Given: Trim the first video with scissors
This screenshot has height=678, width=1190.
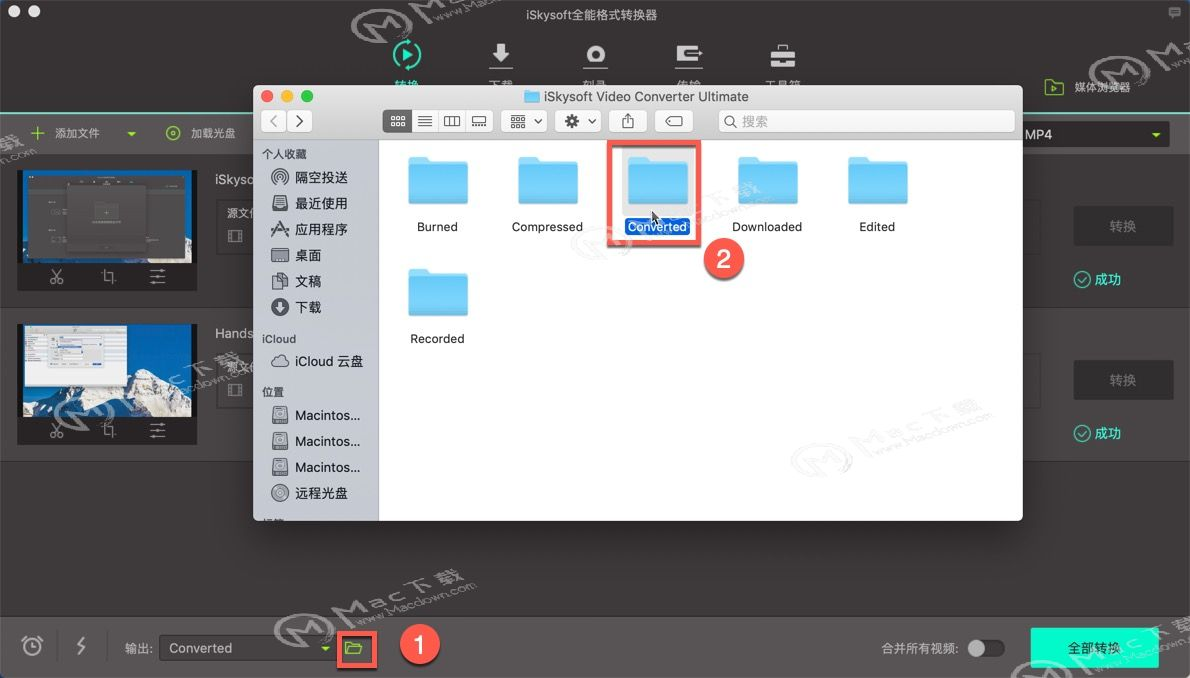Looking at the screenshot, I should click(57, 277).
